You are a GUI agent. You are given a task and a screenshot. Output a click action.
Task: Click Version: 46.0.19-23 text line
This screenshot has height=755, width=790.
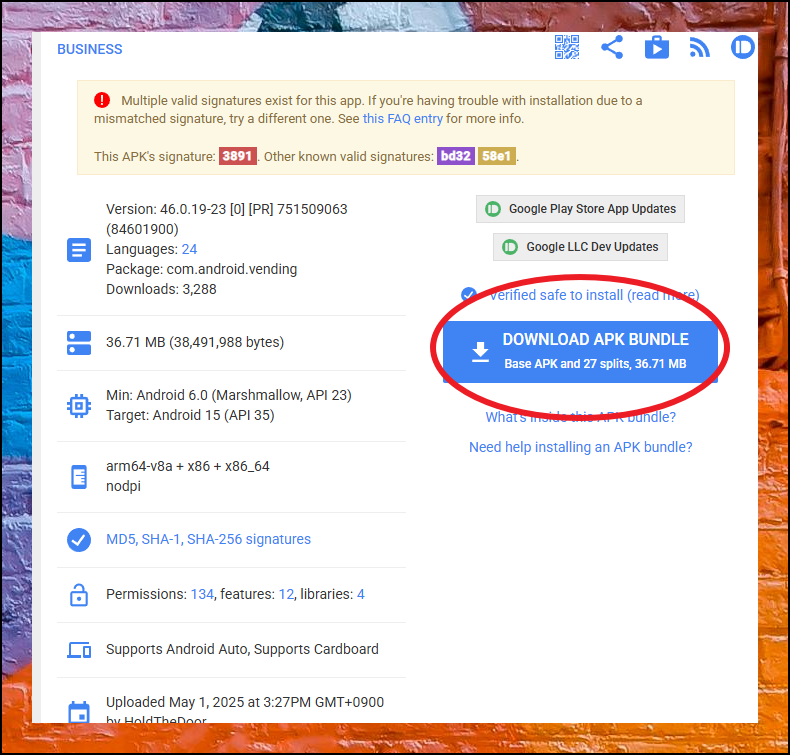(227, 209)
